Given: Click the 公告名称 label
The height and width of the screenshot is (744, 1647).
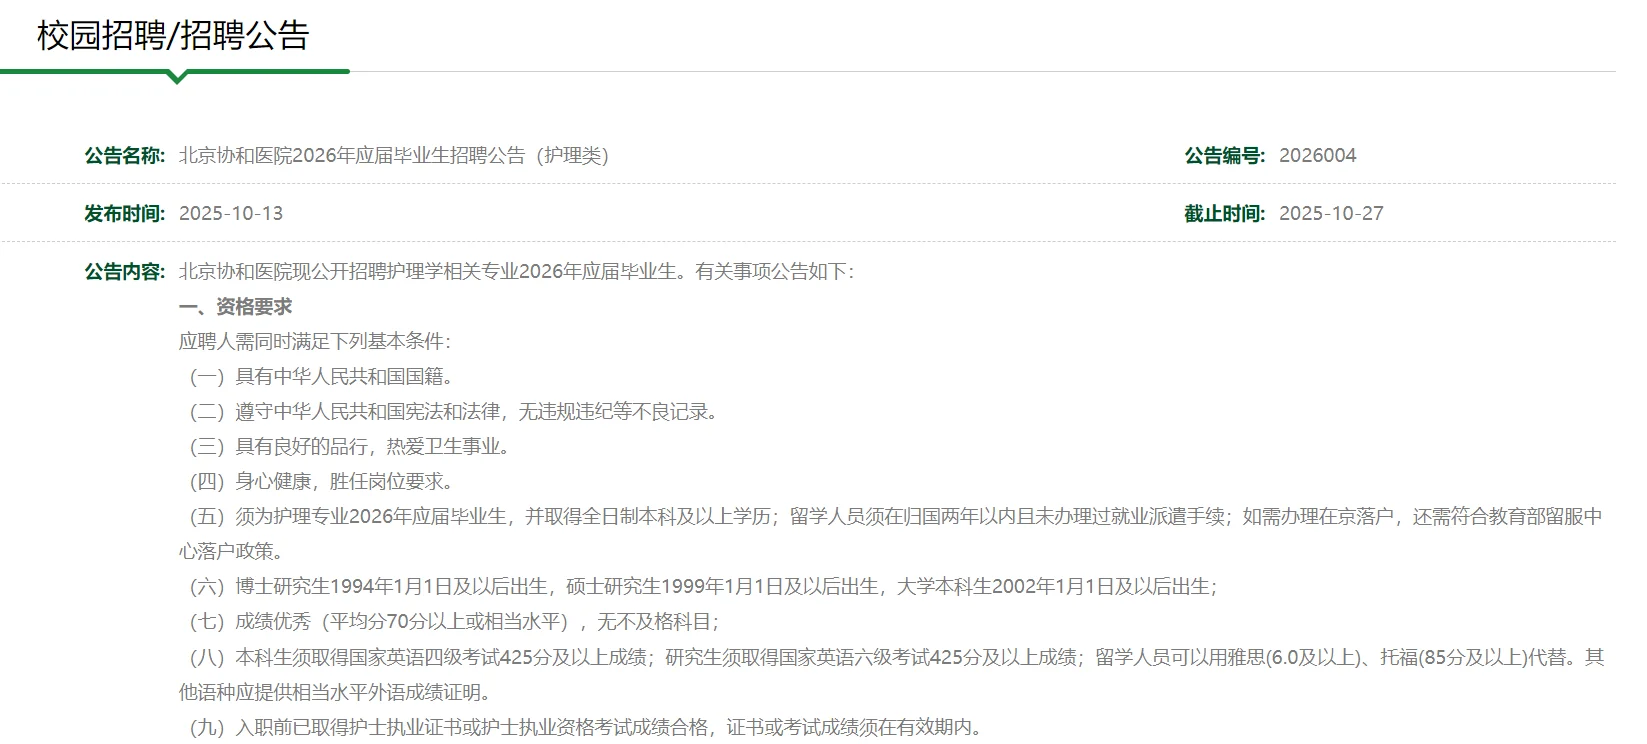Looking at the screenshot, I should point(125,156).
